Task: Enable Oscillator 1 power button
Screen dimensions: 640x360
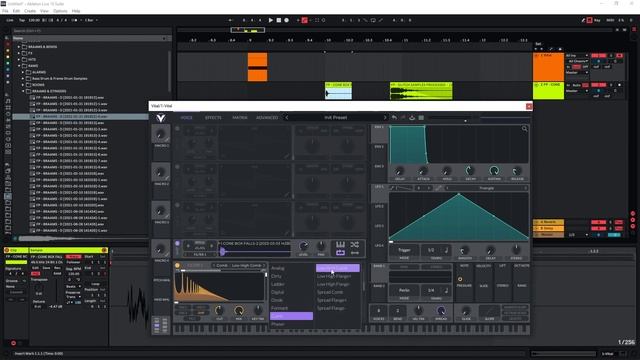Action: click(177, 129)
